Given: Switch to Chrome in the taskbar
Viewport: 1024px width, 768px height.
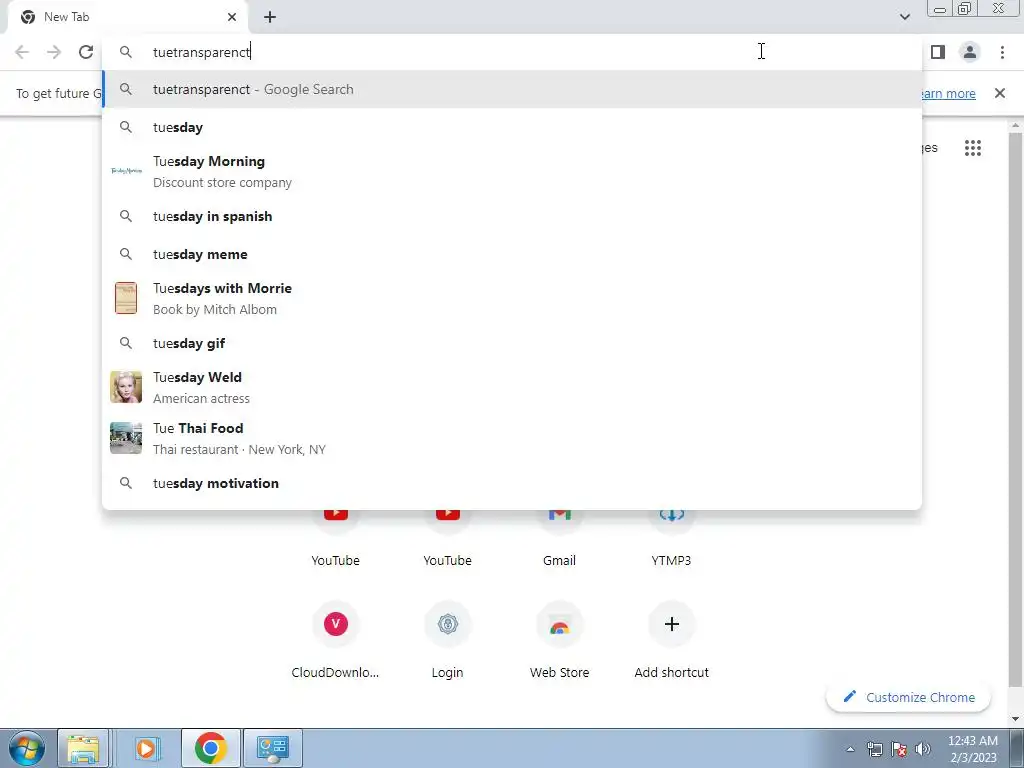Looking at the screenshot, I should click(210, 748).
